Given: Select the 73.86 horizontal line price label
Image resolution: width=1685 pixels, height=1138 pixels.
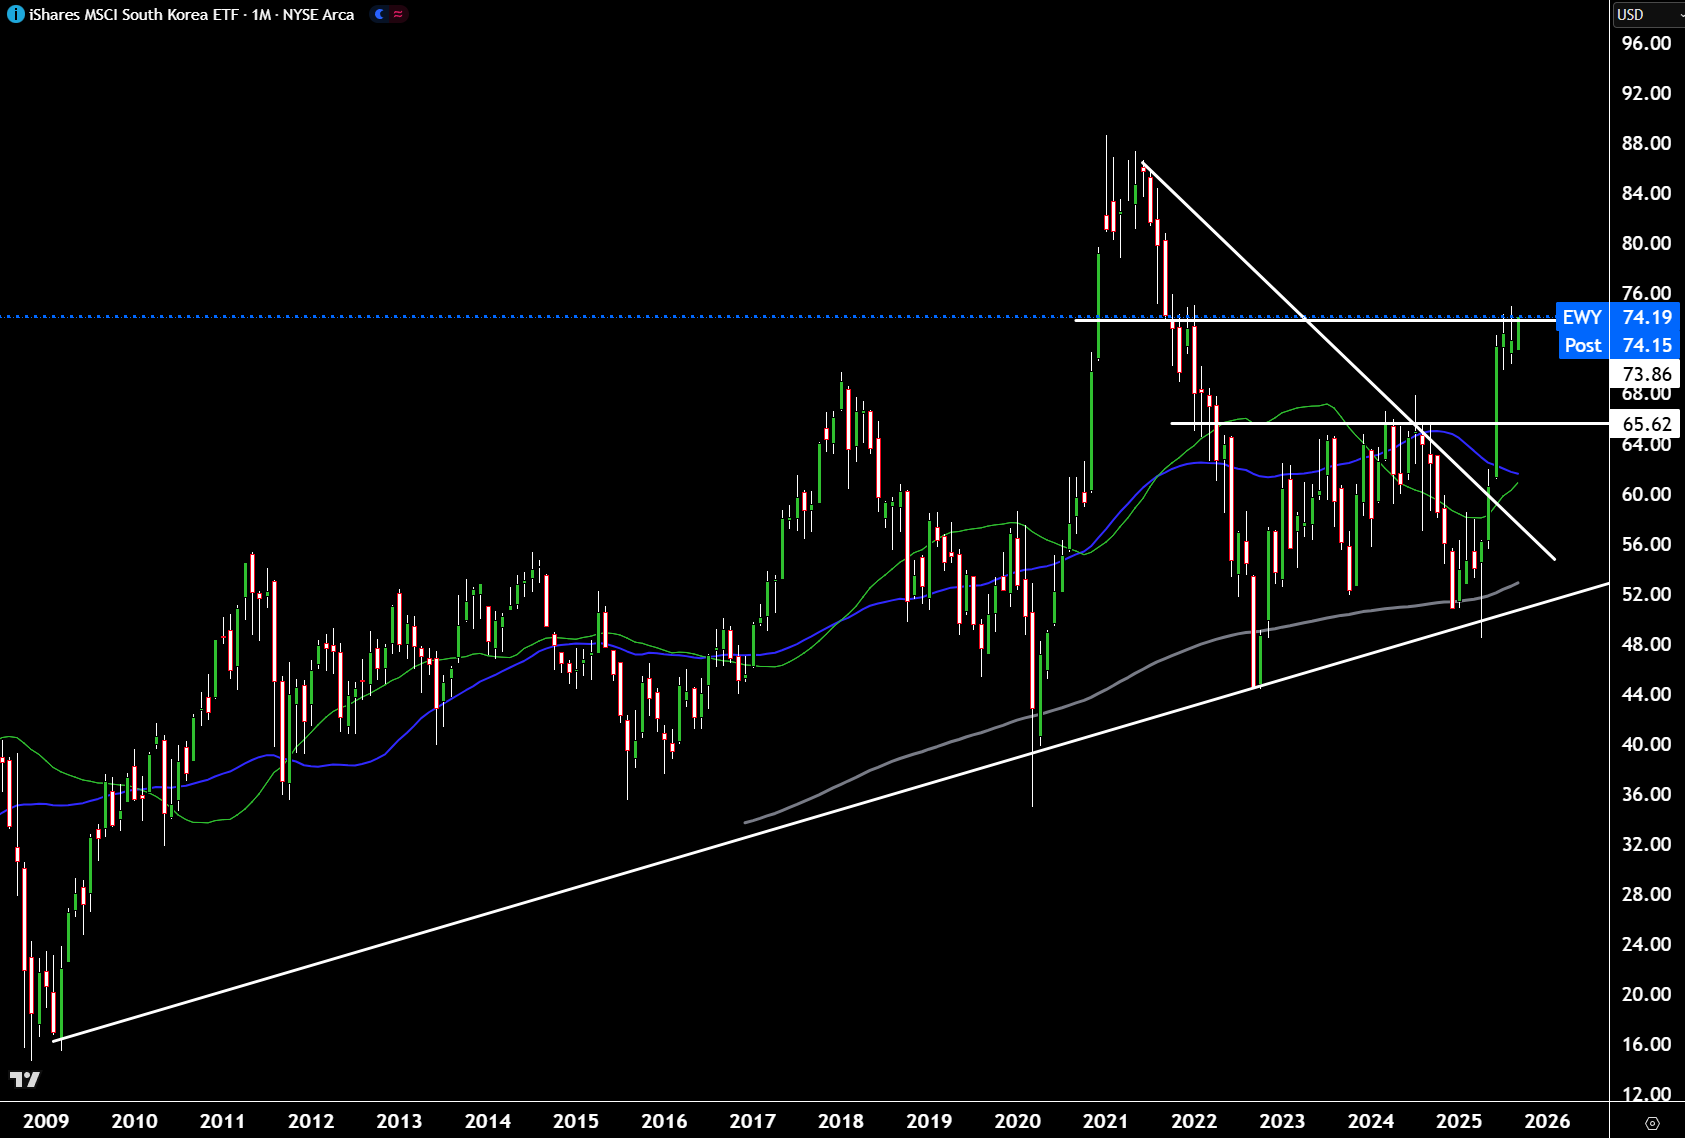Looking at the screenshot, I should coord(1646,374).
